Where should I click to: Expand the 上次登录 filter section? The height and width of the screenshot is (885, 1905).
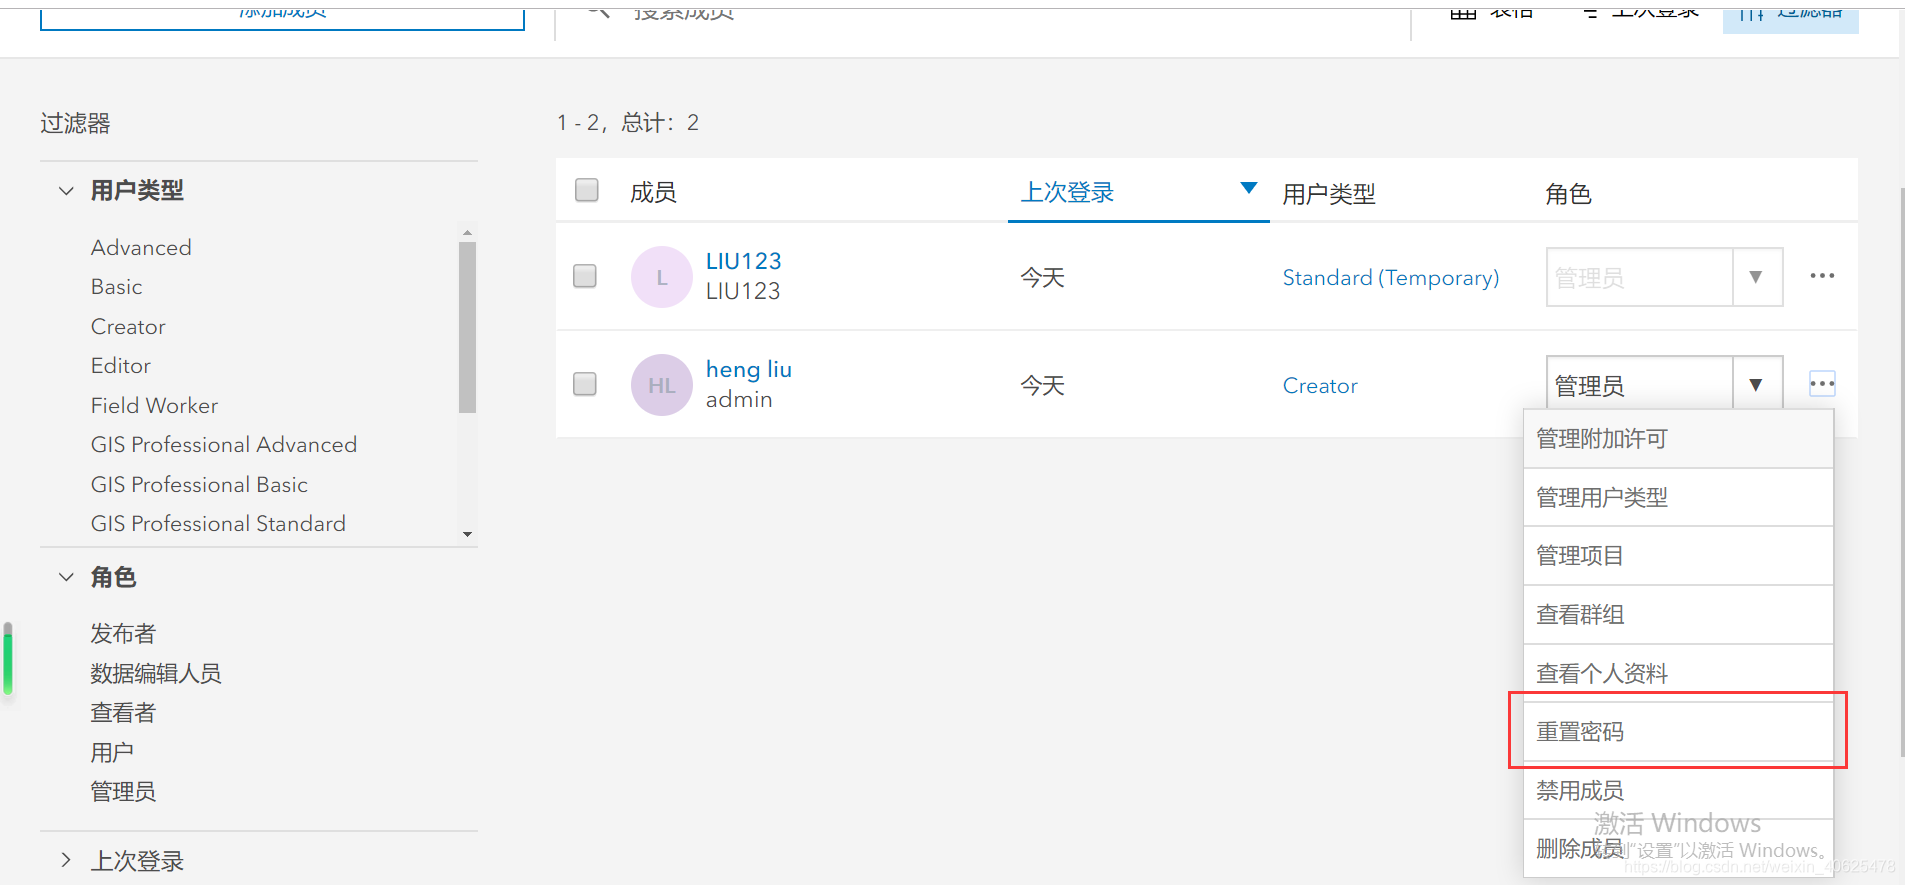[66, 860]
